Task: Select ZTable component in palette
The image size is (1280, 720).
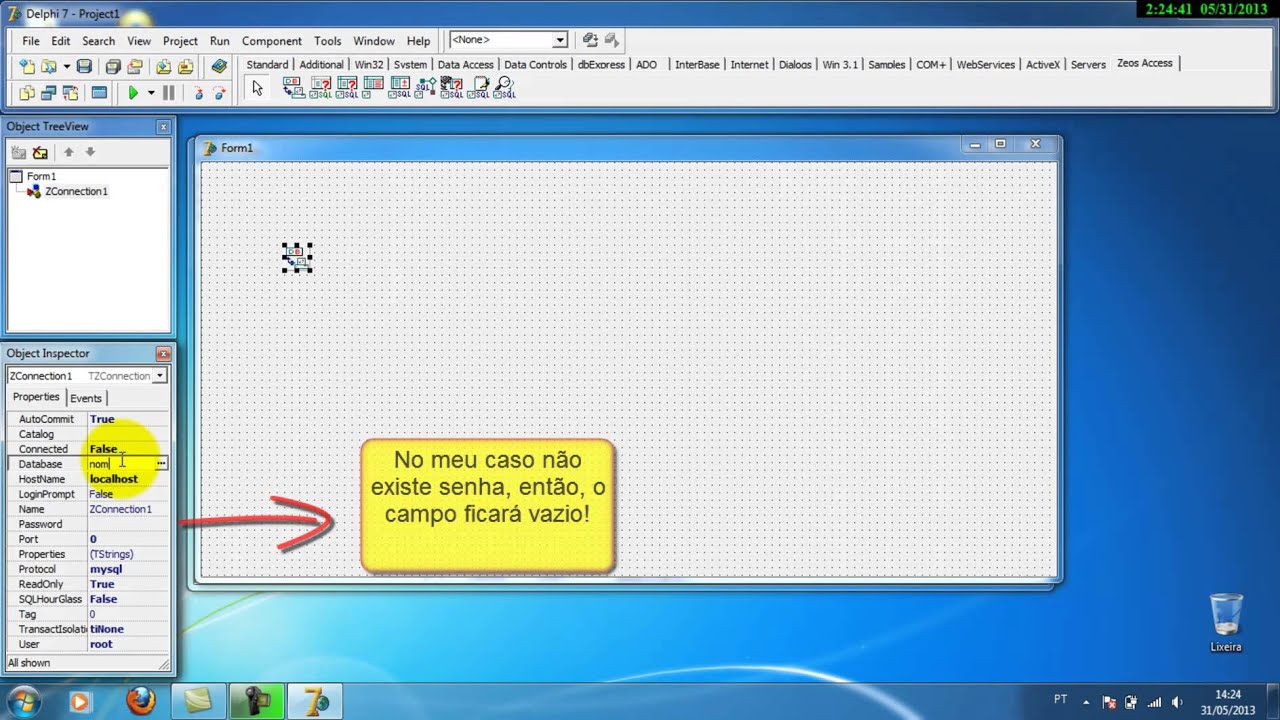Action: point(373,88)
